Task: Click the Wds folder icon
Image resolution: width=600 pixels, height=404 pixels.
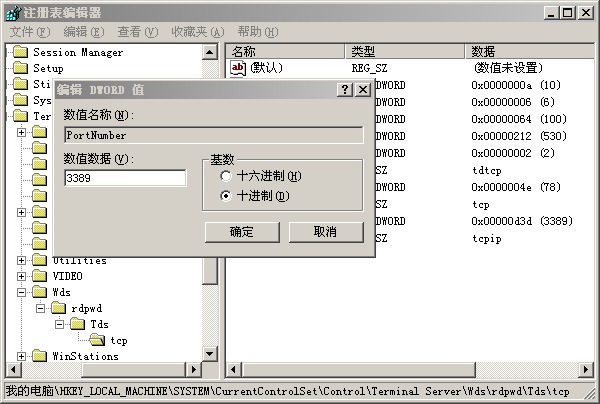Action: point(39,292)
